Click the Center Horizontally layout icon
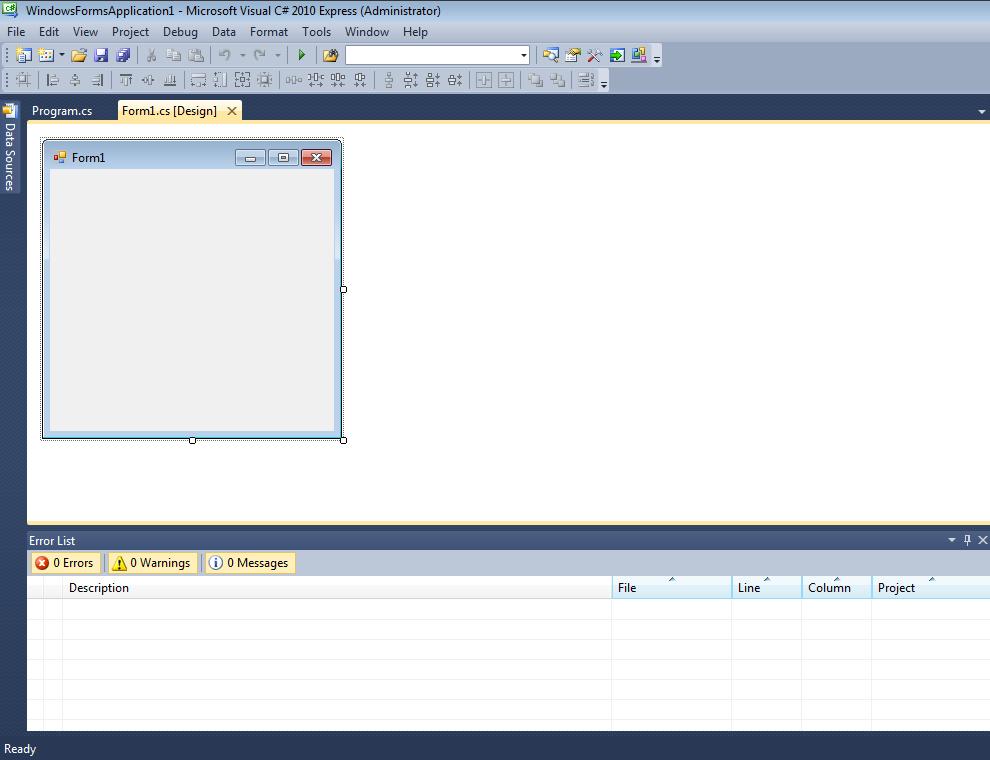The height and width of the screenshot is (760, 990). [484, 80]
